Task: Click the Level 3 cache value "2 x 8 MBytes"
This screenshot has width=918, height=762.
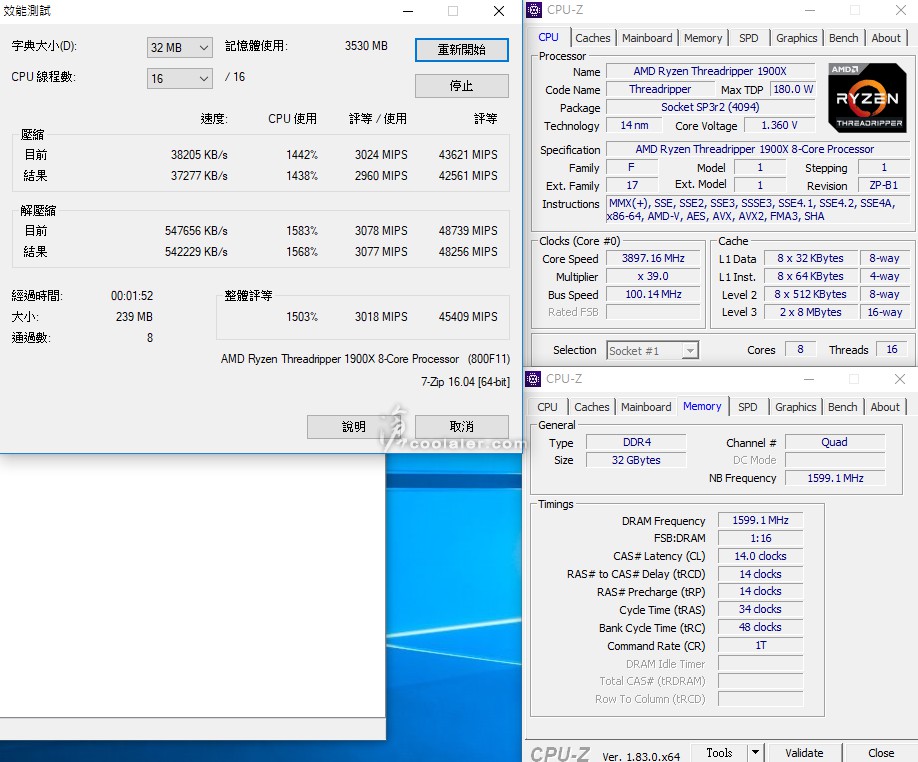Action: 810,313
